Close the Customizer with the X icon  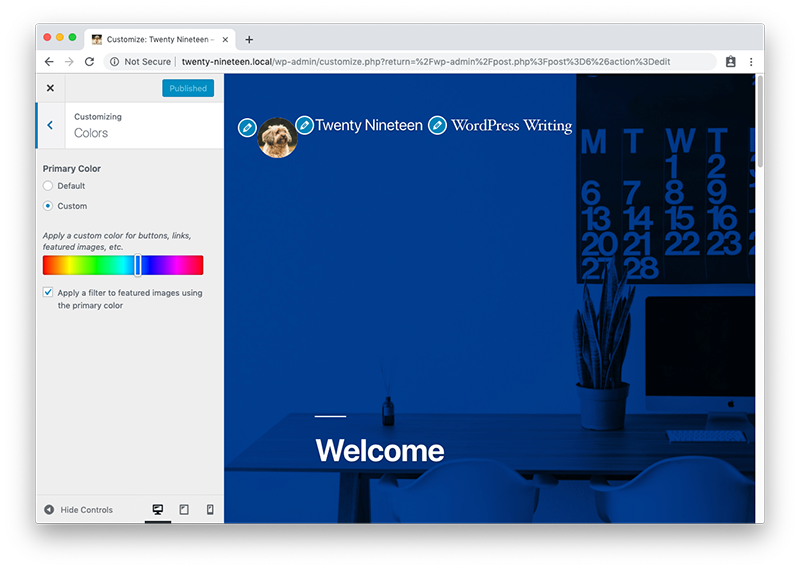point(50,88)
